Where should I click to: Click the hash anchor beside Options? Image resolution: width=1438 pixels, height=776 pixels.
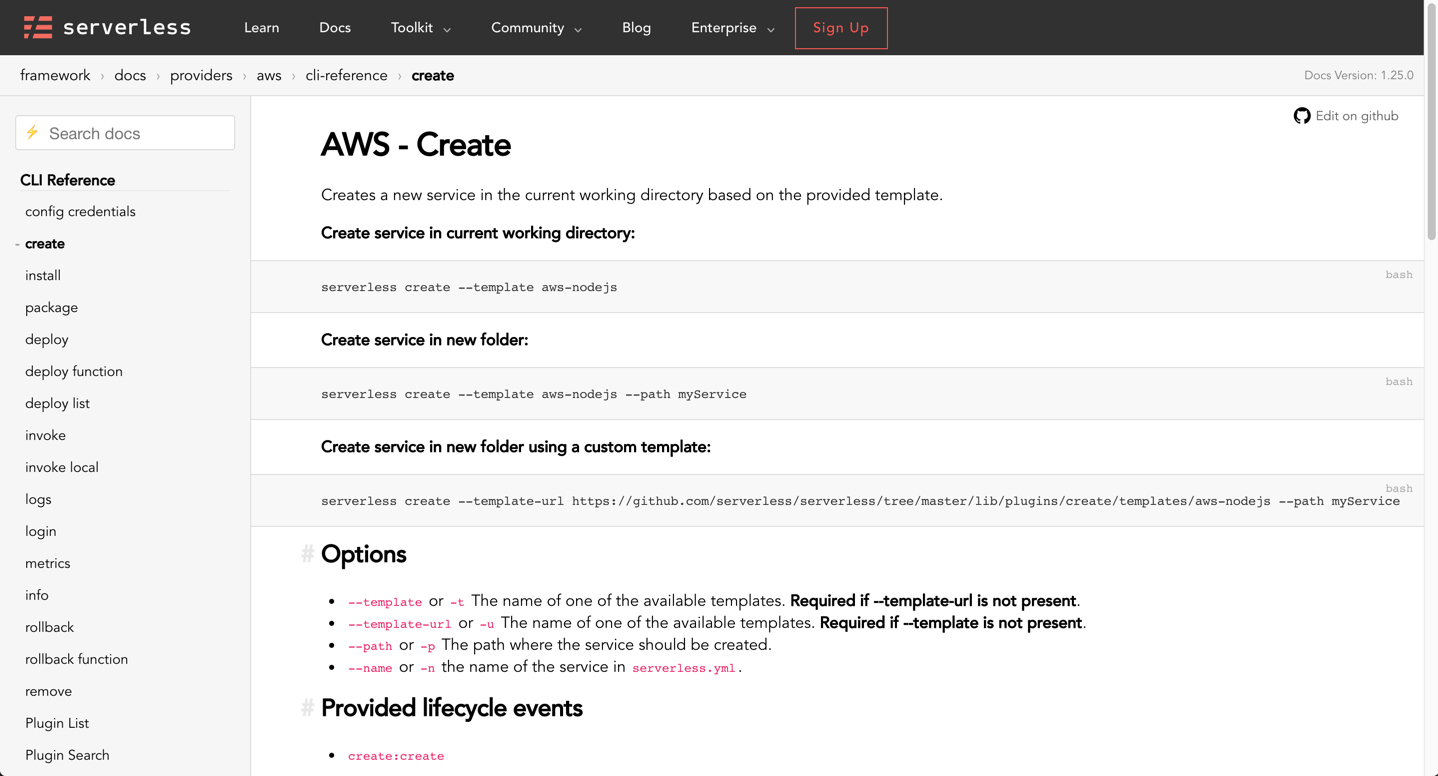308,554
